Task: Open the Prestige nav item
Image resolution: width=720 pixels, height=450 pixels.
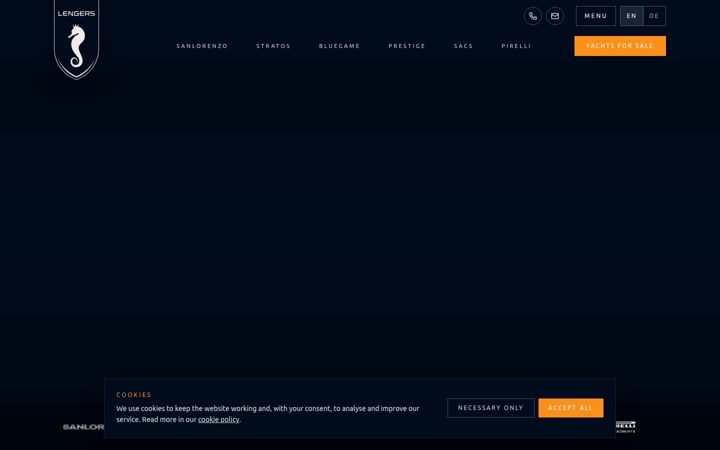Action: point(407,46)
